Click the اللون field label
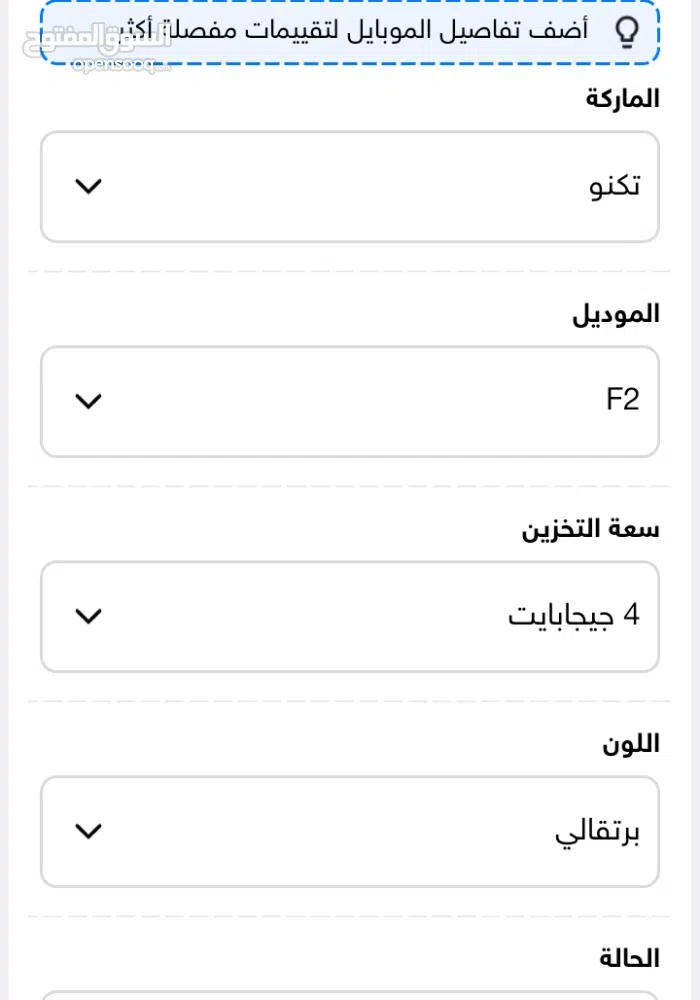Screen dimensions: 700x1000 click(x=631, y=744)
